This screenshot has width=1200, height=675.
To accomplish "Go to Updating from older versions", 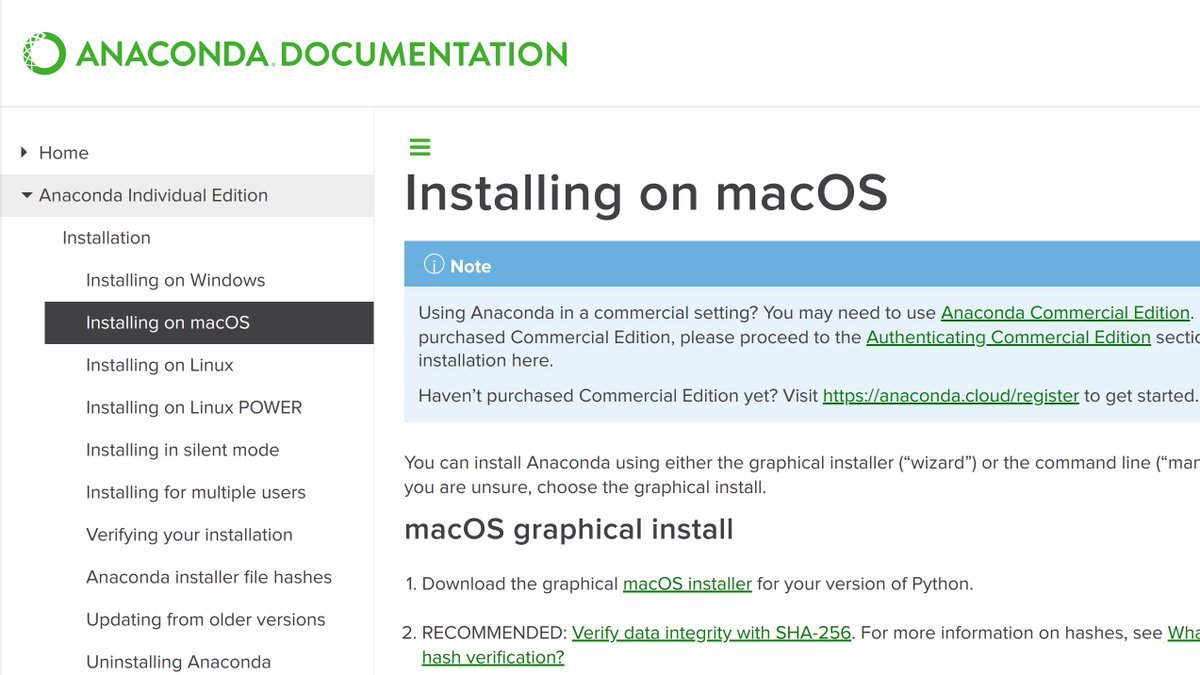I will point(206,619).
